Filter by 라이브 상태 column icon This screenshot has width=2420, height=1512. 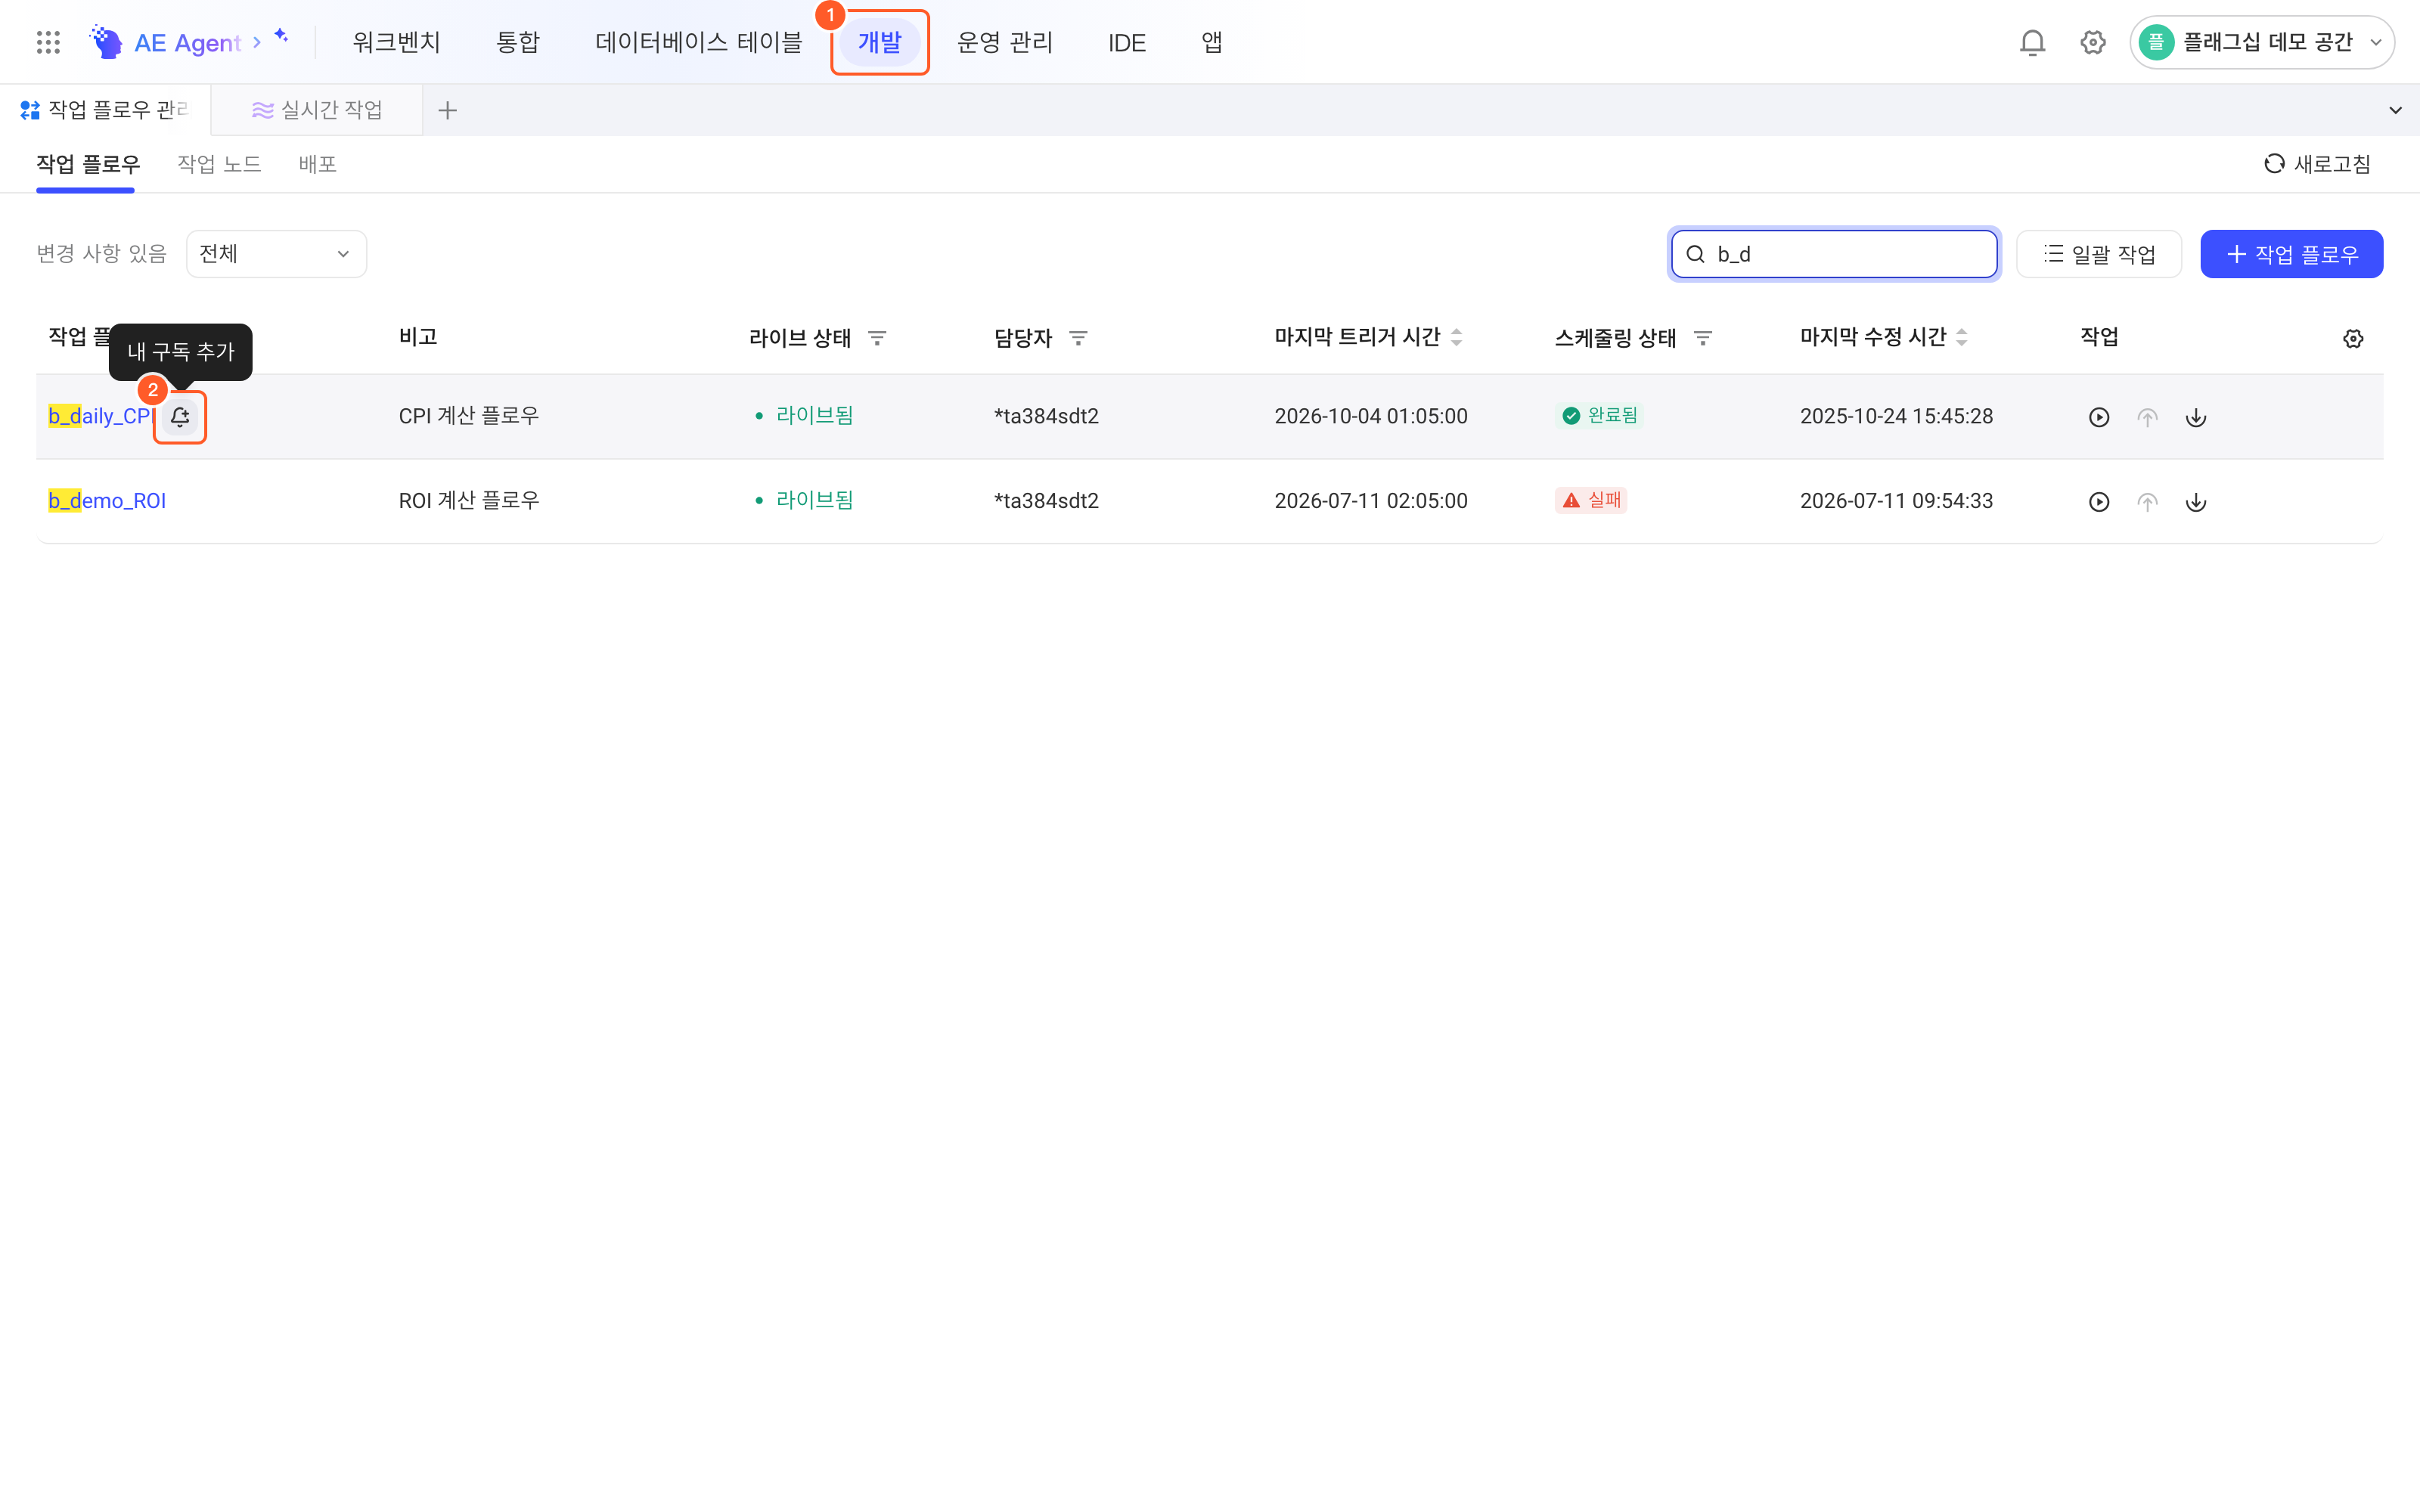coord(877,338)
